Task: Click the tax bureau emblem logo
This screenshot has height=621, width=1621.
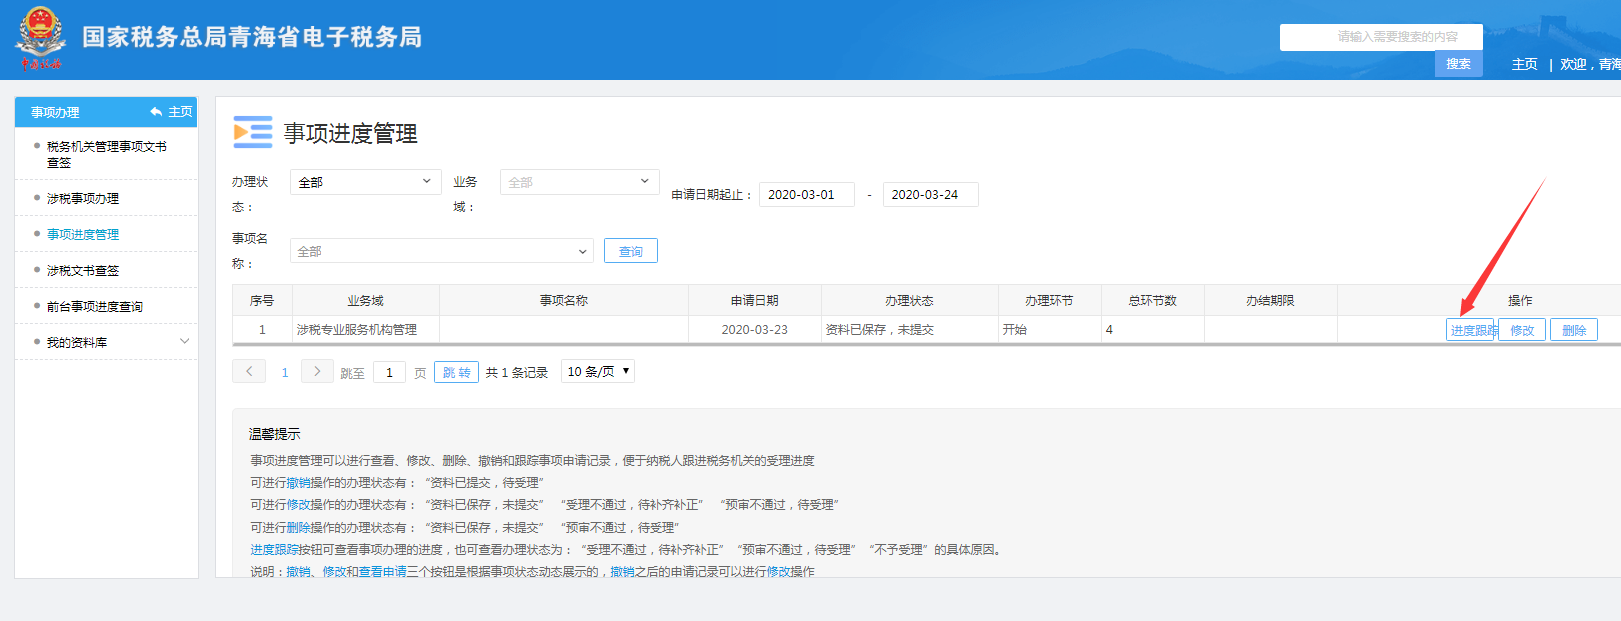Action: [x=40, y=38]
